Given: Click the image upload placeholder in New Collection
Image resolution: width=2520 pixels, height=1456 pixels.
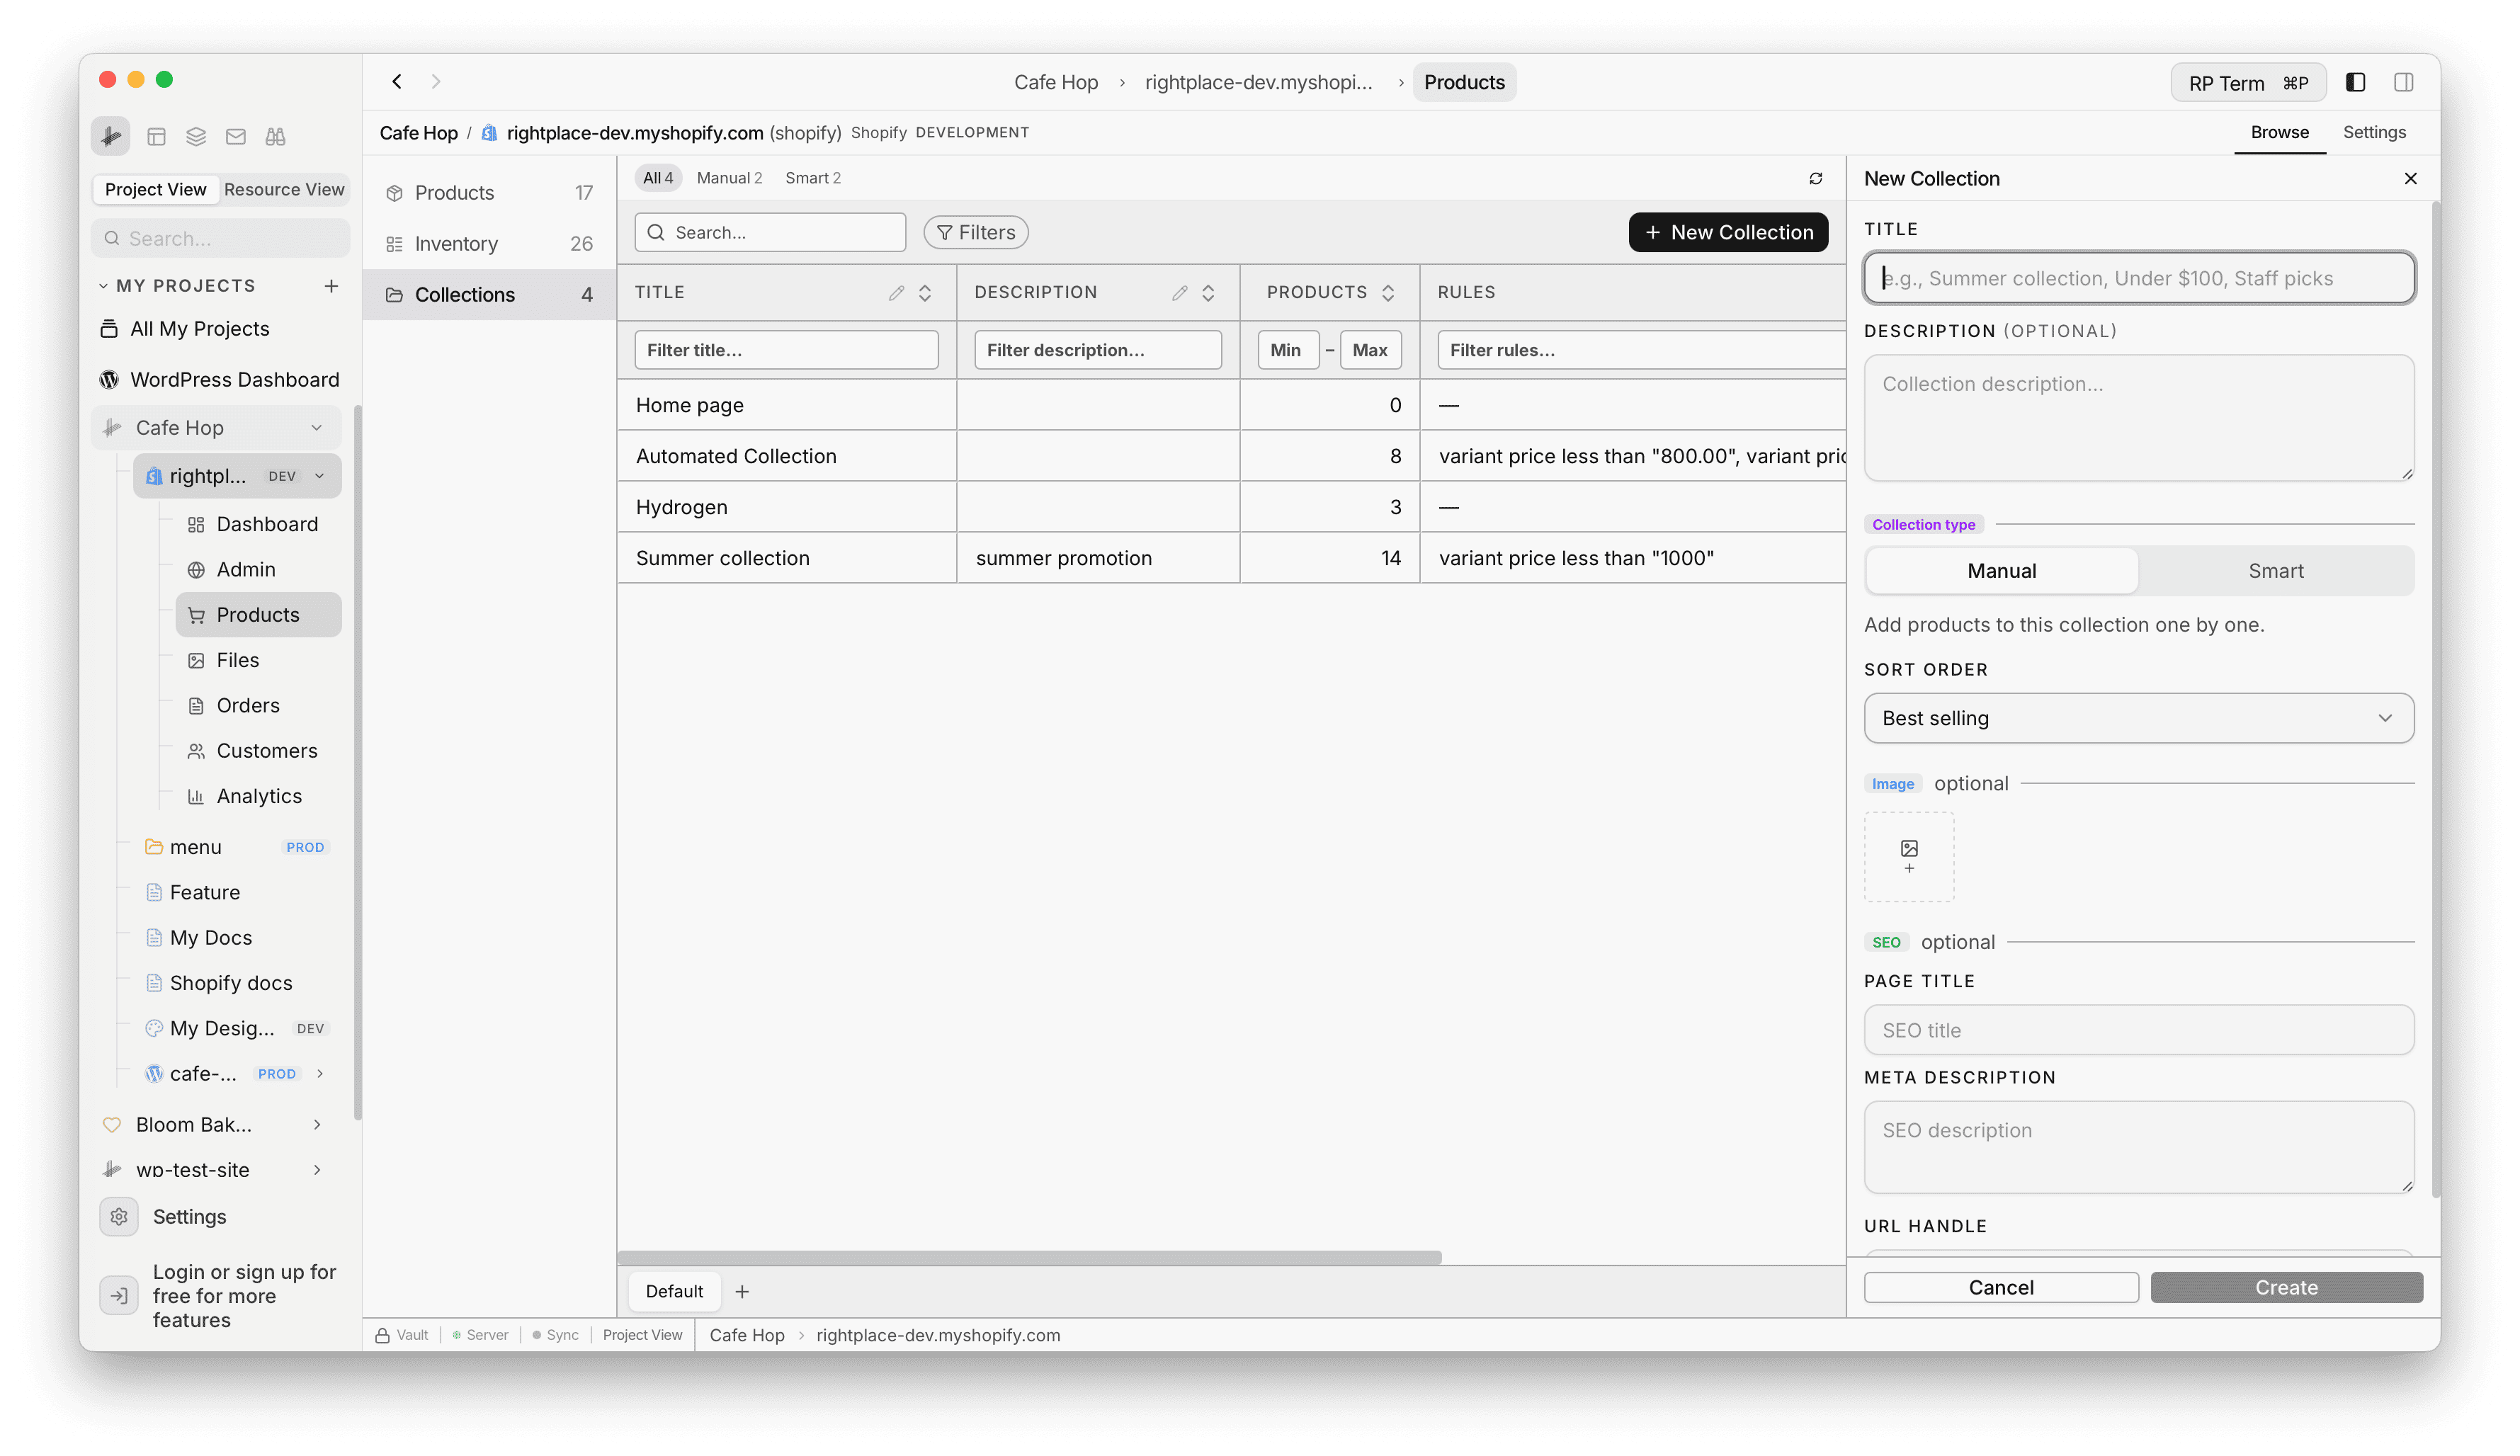Looking at the screenshot, I should (1908, 856).
